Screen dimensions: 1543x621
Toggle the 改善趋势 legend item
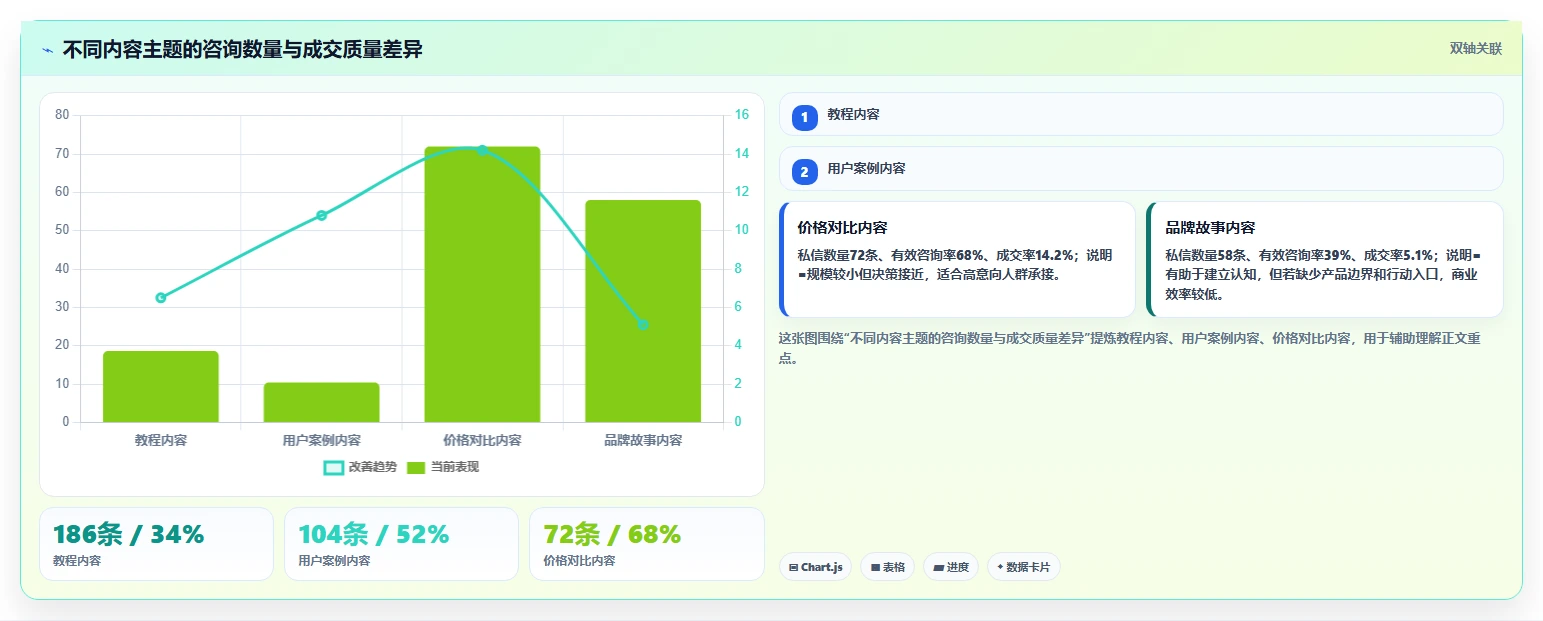(360, 467)
